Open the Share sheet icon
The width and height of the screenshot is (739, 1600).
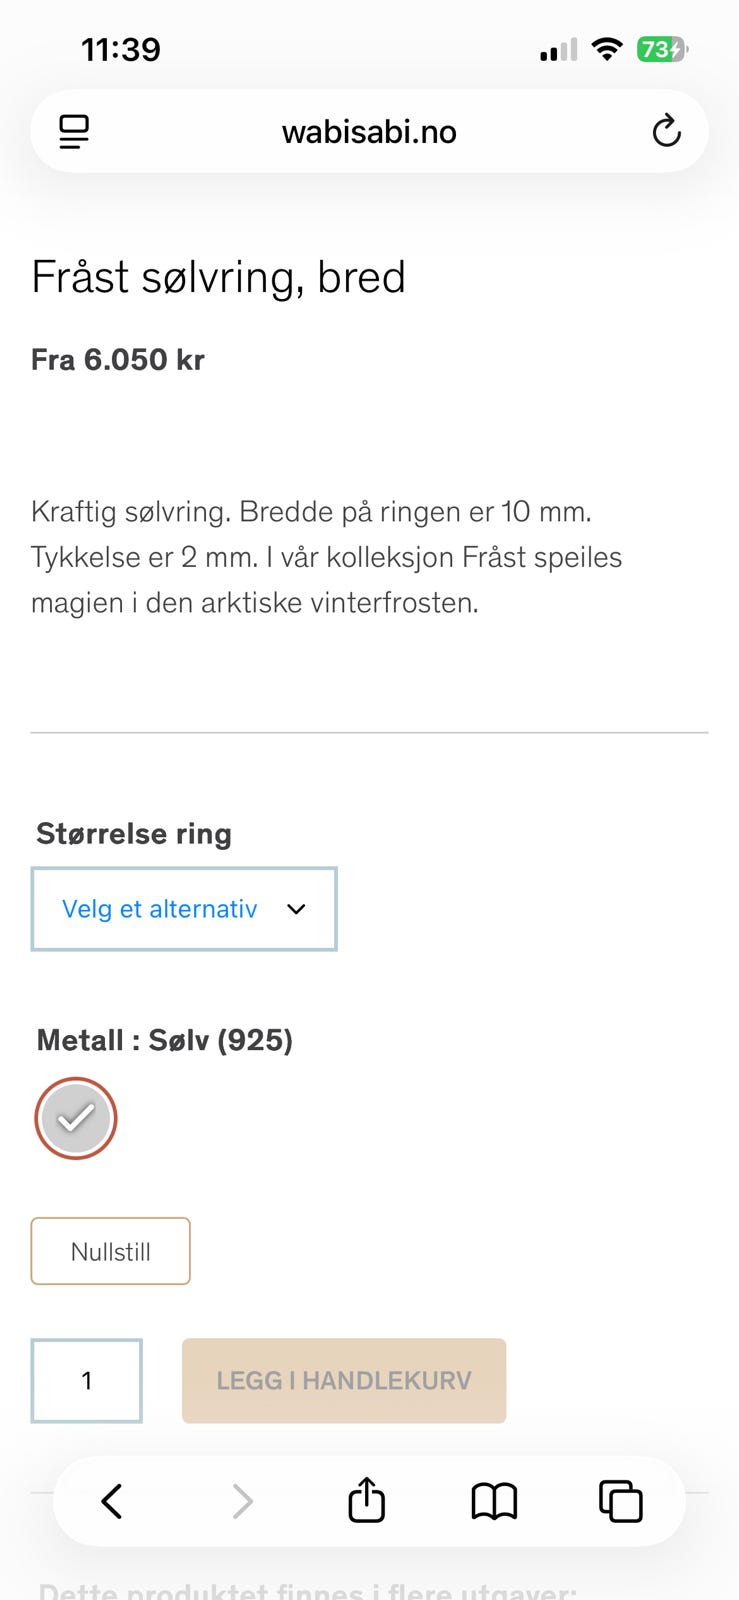click(366, 1500)
